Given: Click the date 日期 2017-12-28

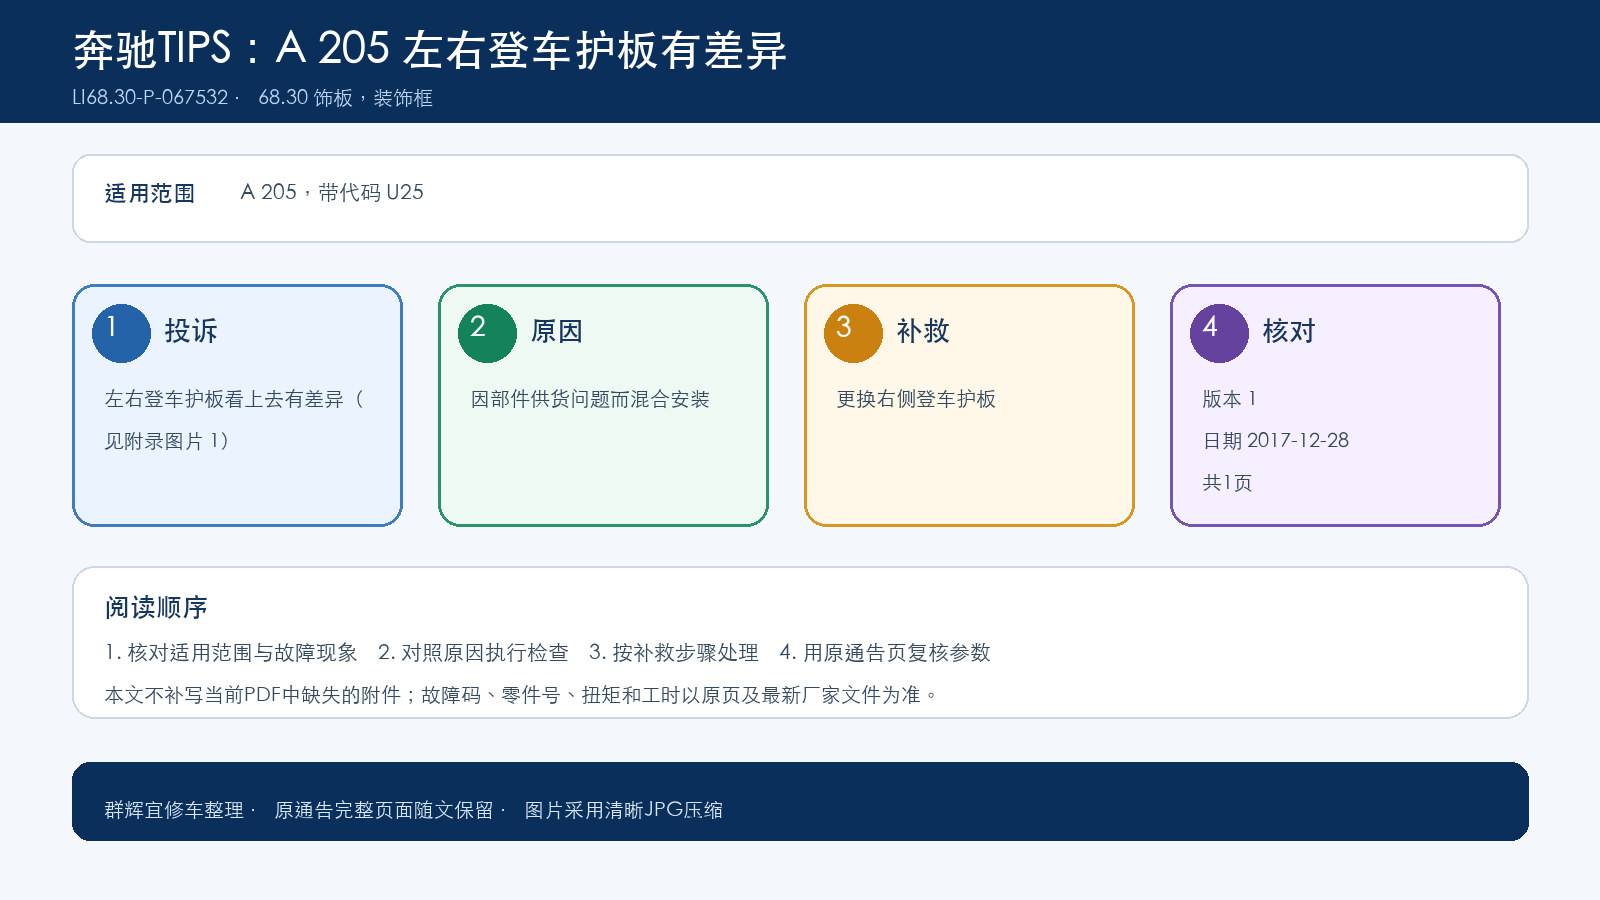Looking at the screenshot, I should point(1275,441).
